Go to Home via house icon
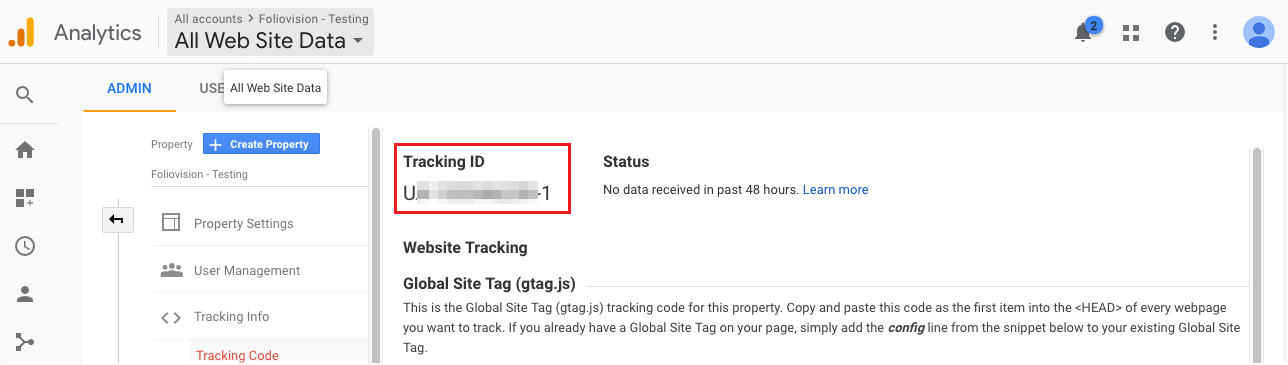This screenshot has height=365, width=1288. pyautogui.click(x=25, y=150)
